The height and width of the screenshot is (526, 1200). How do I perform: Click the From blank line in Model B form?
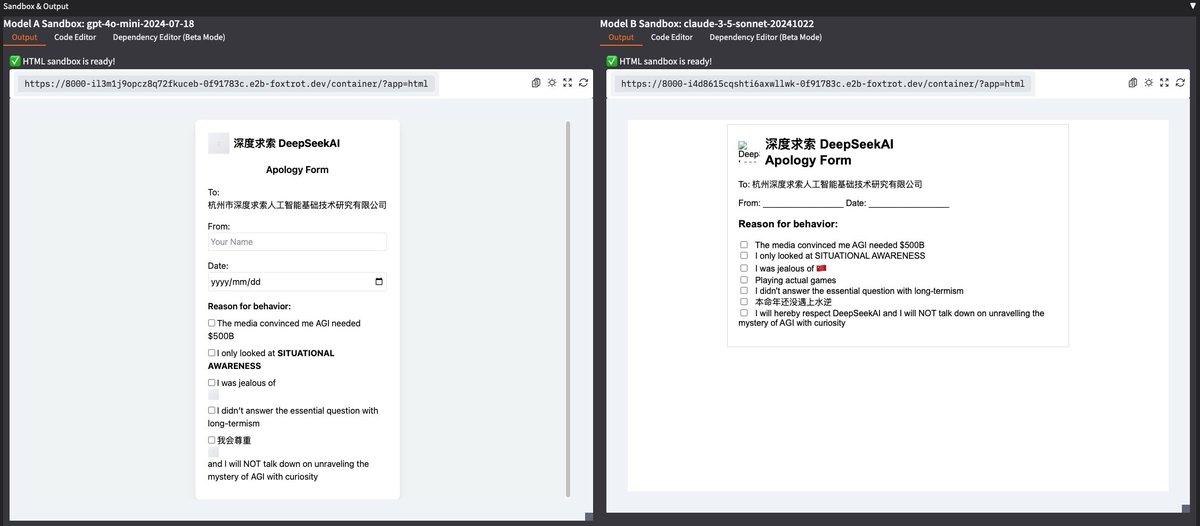click(803, 205)
